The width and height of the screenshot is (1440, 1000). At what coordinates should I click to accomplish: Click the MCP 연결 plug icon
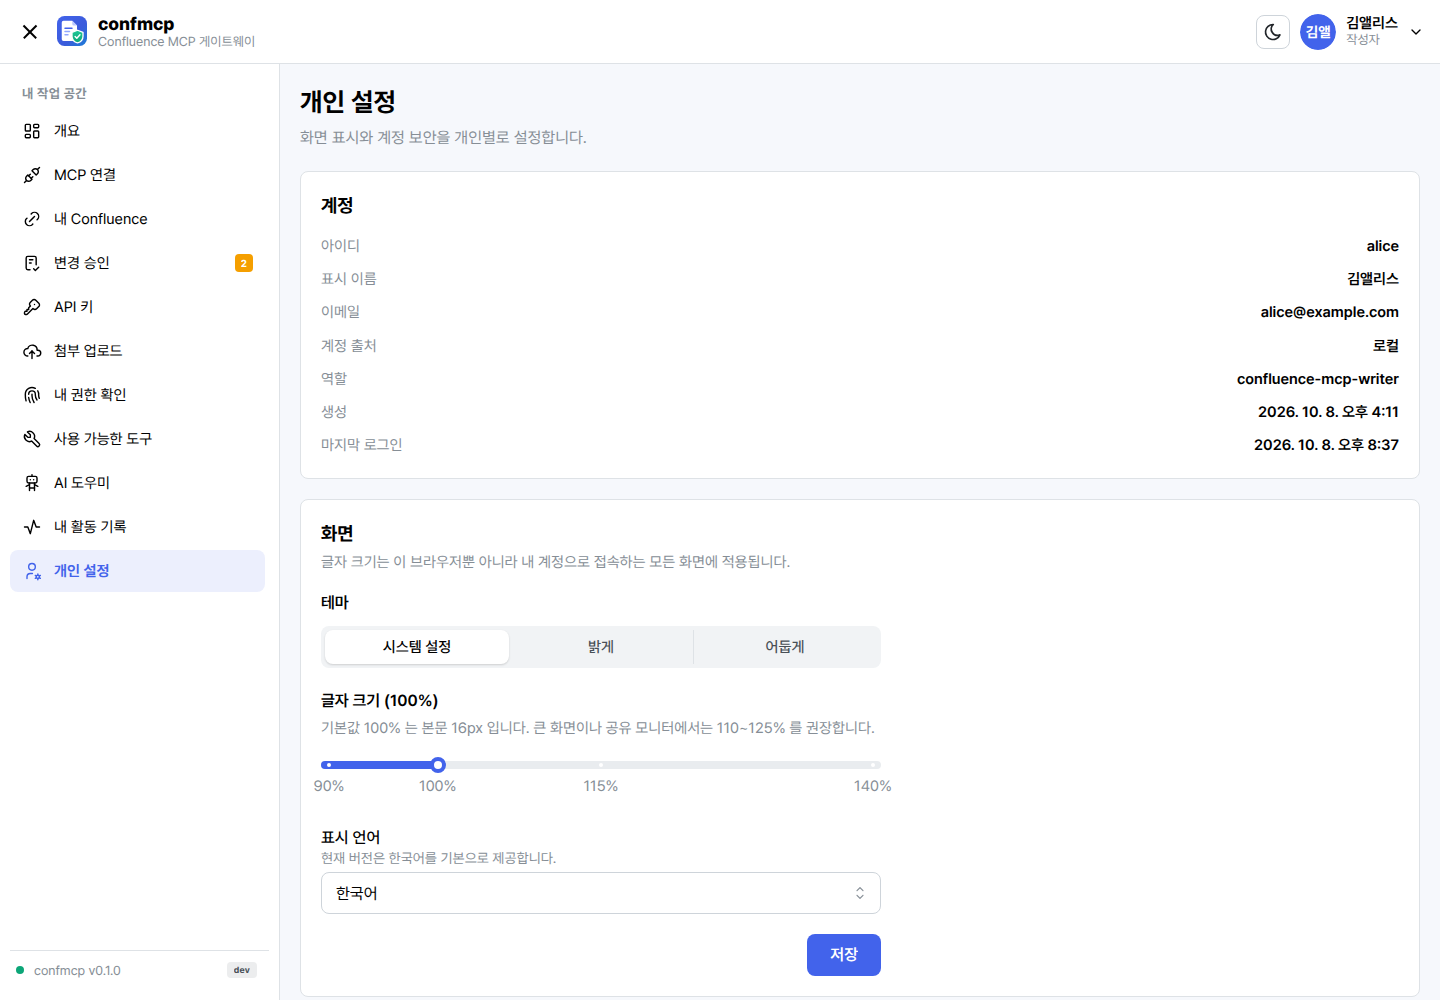32,175
